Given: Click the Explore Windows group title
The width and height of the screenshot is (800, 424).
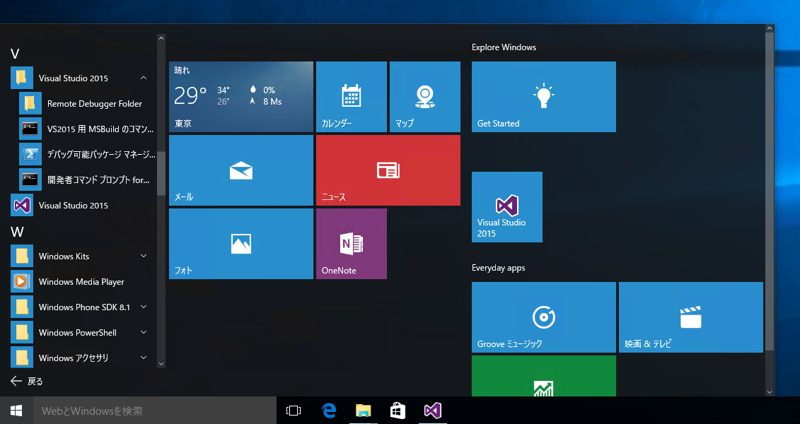Looking at the screenshot, I should coord(504,47).
